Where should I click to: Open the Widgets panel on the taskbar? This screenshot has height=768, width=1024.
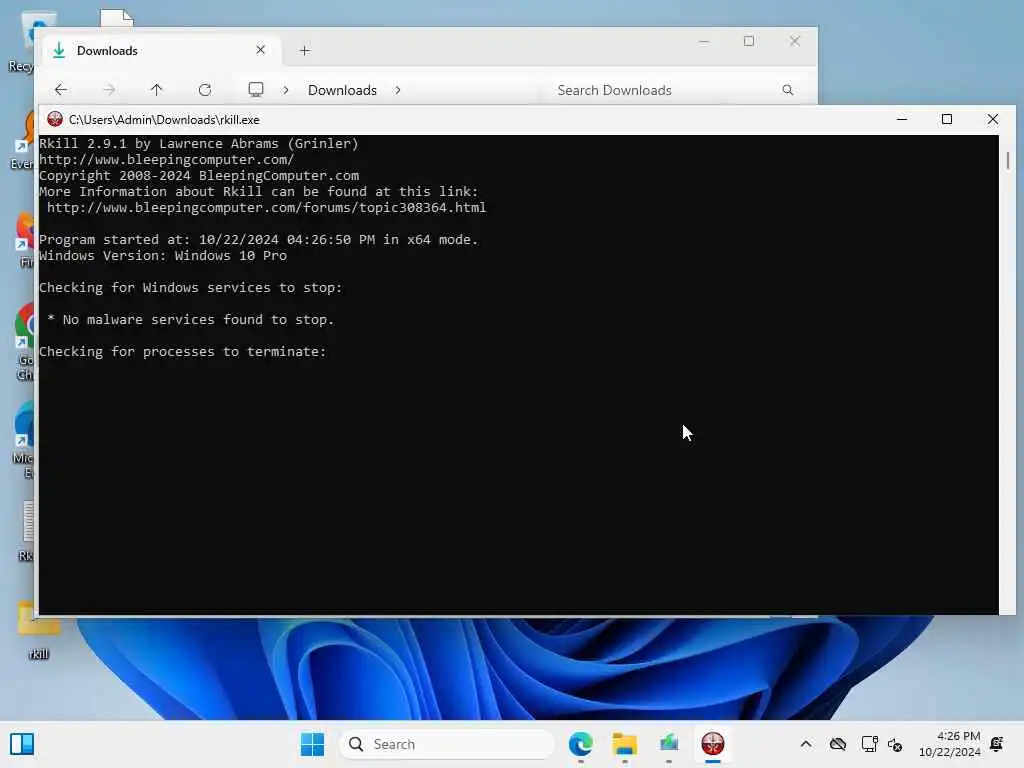[x=22, y=744]
